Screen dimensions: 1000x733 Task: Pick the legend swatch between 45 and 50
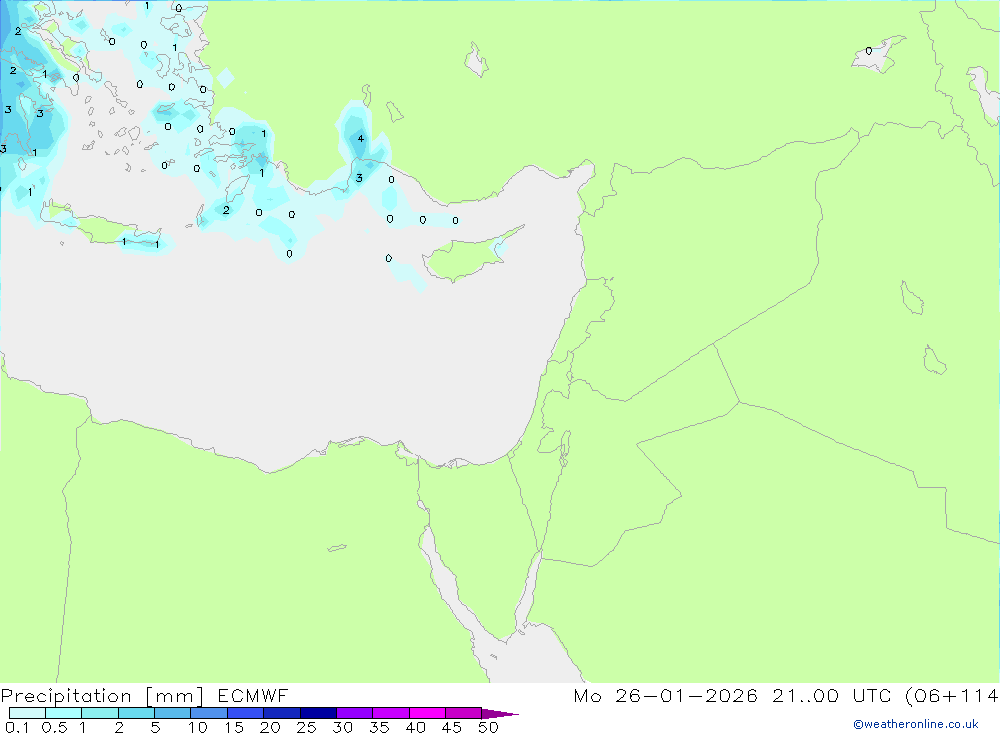463,713
